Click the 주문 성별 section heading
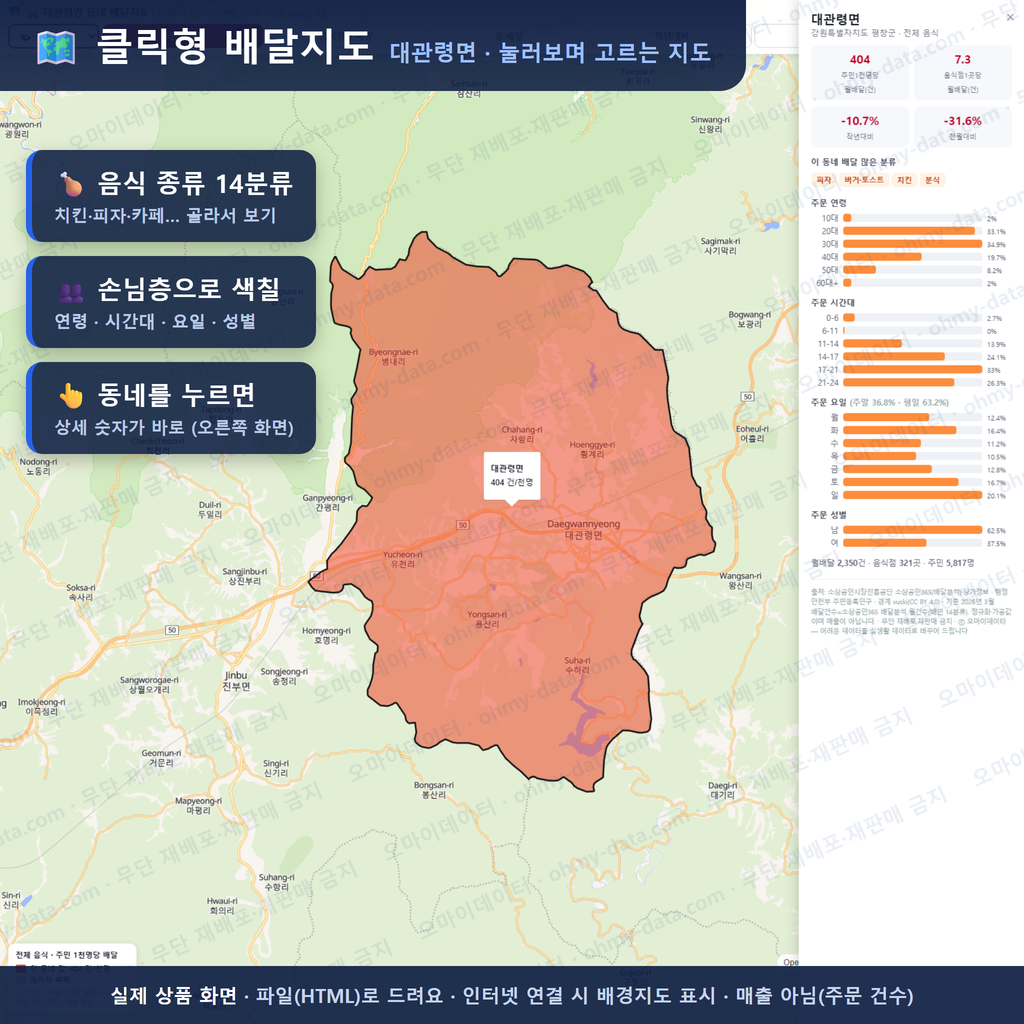Image resolution: width=1024 pixels, height=1024 pixels. coord(829,515)
